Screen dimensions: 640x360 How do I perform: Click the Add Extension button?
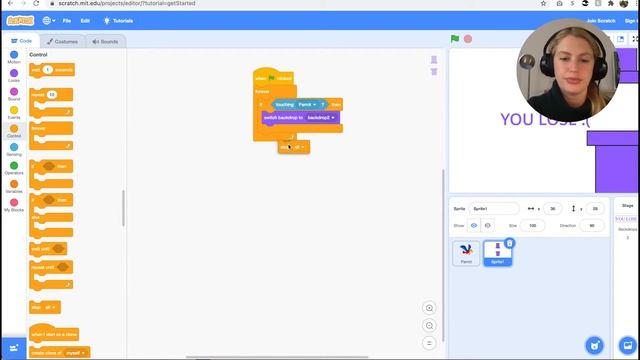14,348
